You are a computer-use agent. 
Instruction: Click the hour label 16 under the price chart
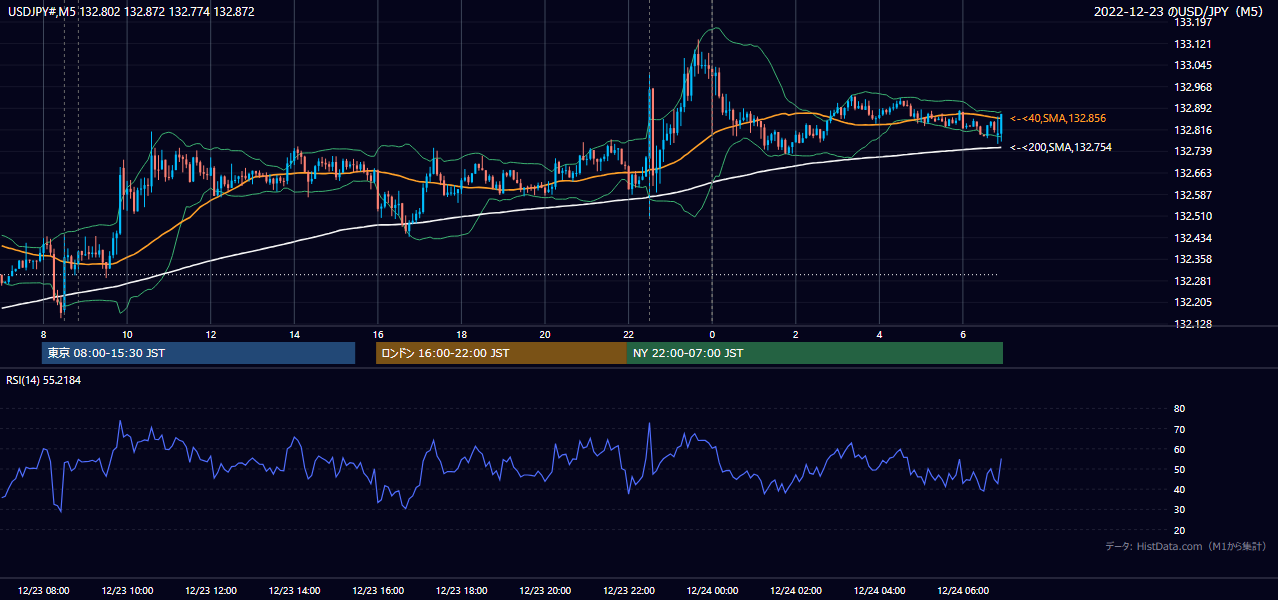click(378, 334)
